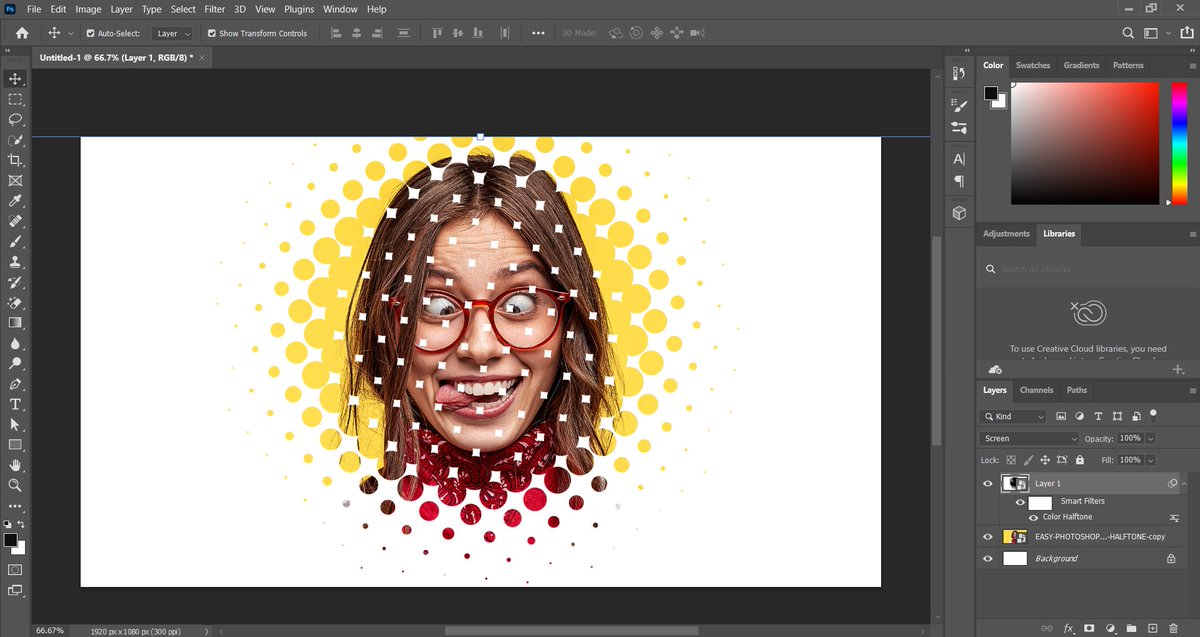
Task: Select the Brush tool
Action: click(15, 241)
